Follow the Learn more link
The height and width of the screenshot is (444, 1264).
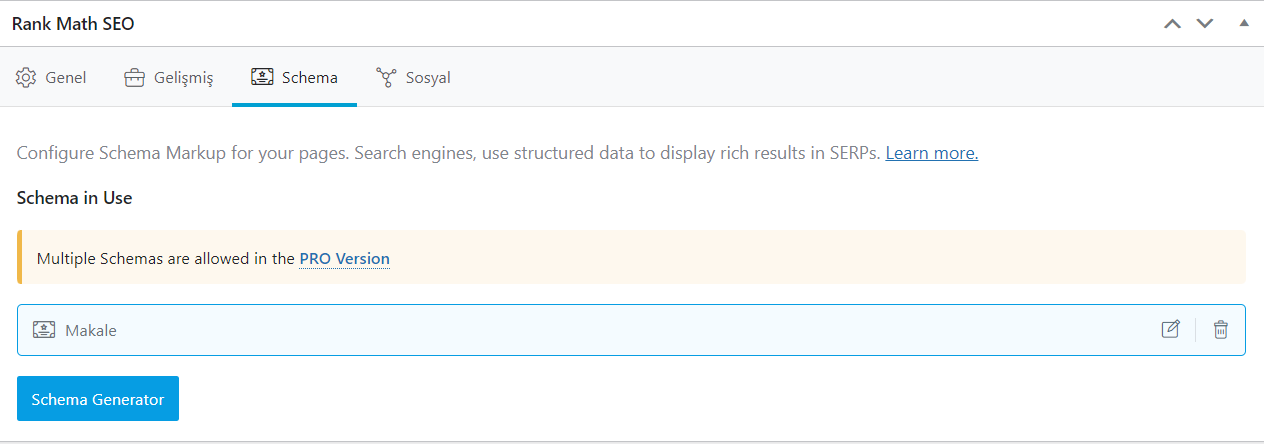click(x=932, y=153)
